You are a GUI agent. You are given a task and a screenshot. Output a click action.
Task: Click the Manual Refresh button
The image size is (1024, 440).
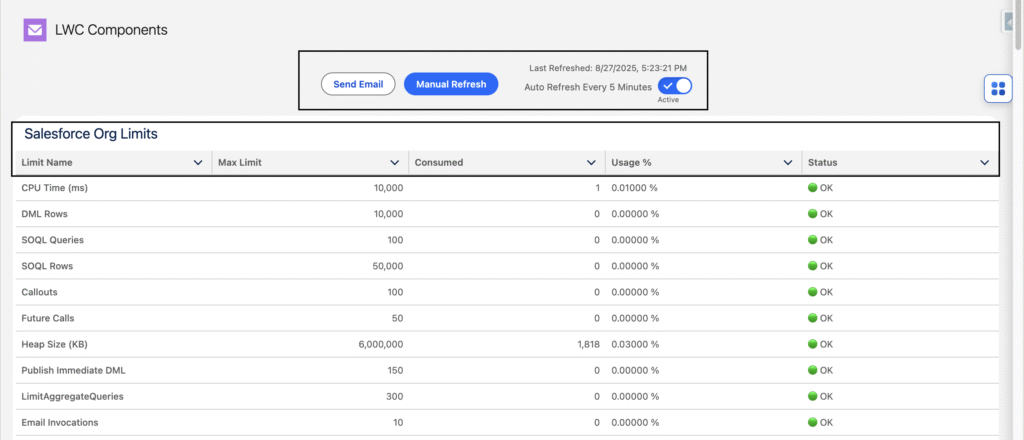451,85
